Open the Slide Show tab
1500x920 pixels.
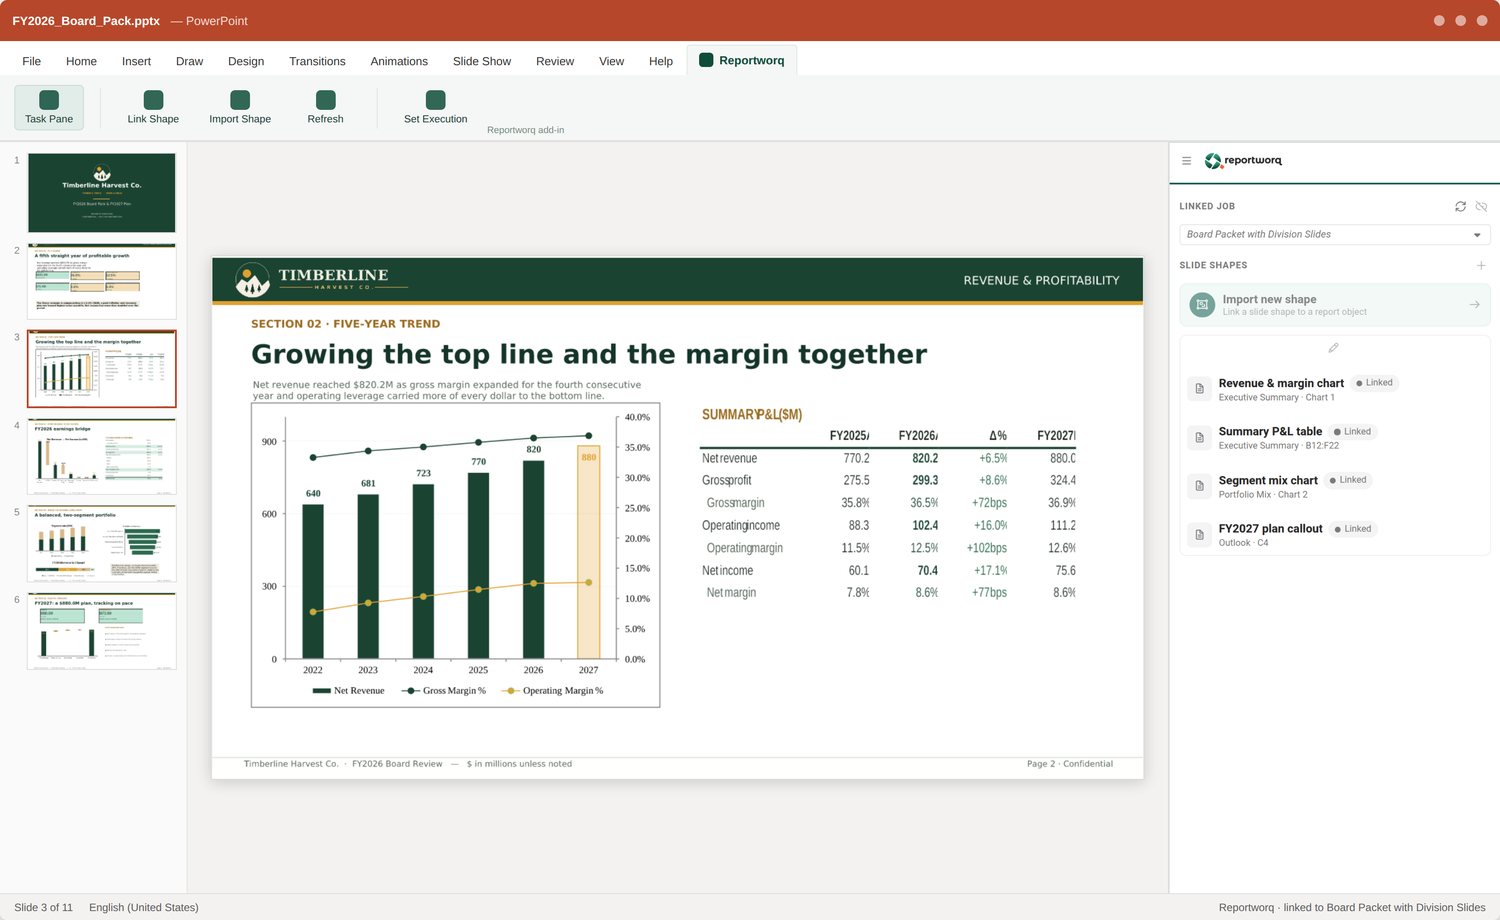pyautogui.click(x=481, y=61)
